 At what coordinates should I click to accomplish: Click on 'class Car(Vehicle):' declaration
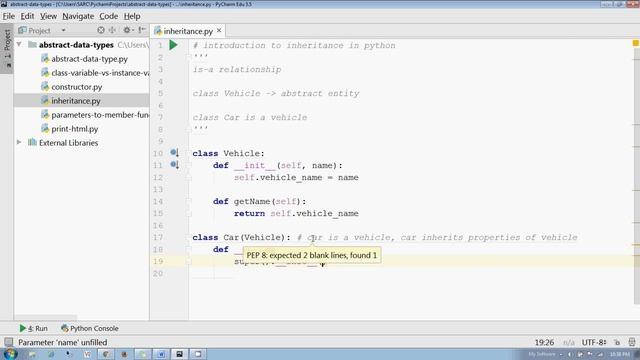[x=241, y=238]
